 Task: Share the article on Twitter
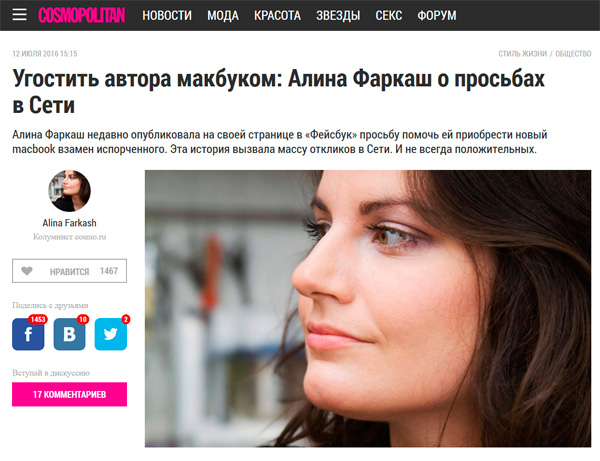(111, 334)
